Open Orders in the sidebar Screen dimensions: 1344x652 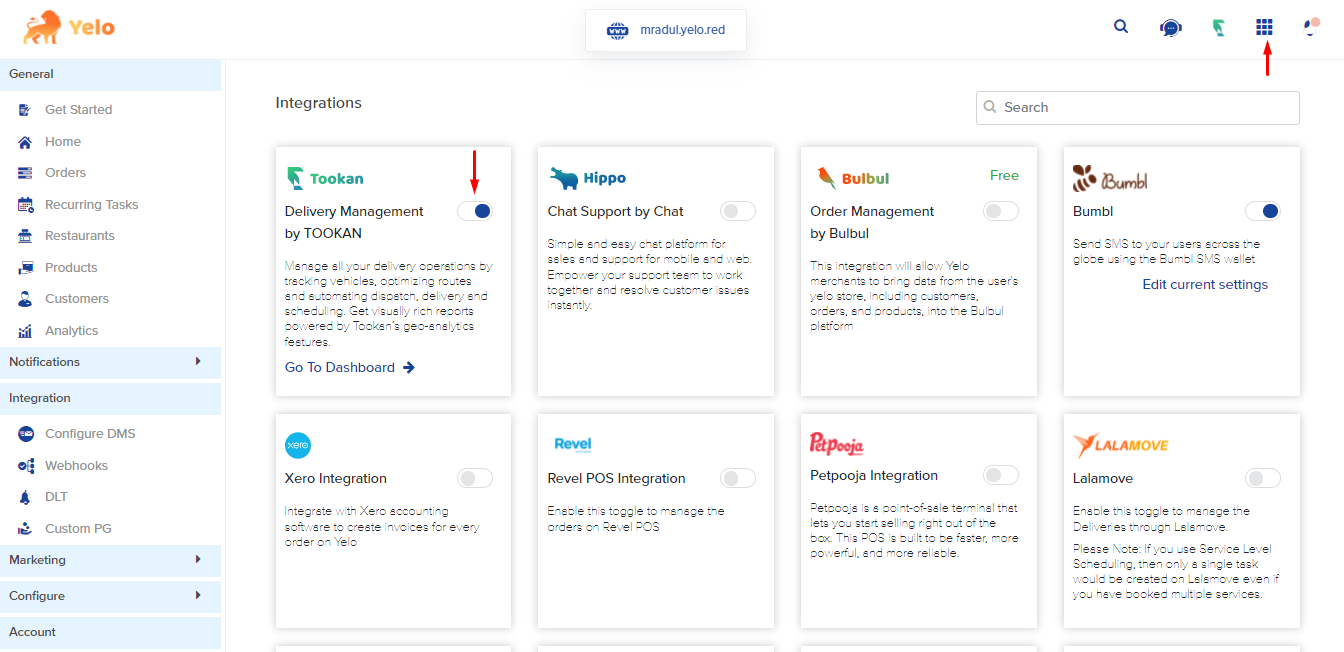pos(65,173)
